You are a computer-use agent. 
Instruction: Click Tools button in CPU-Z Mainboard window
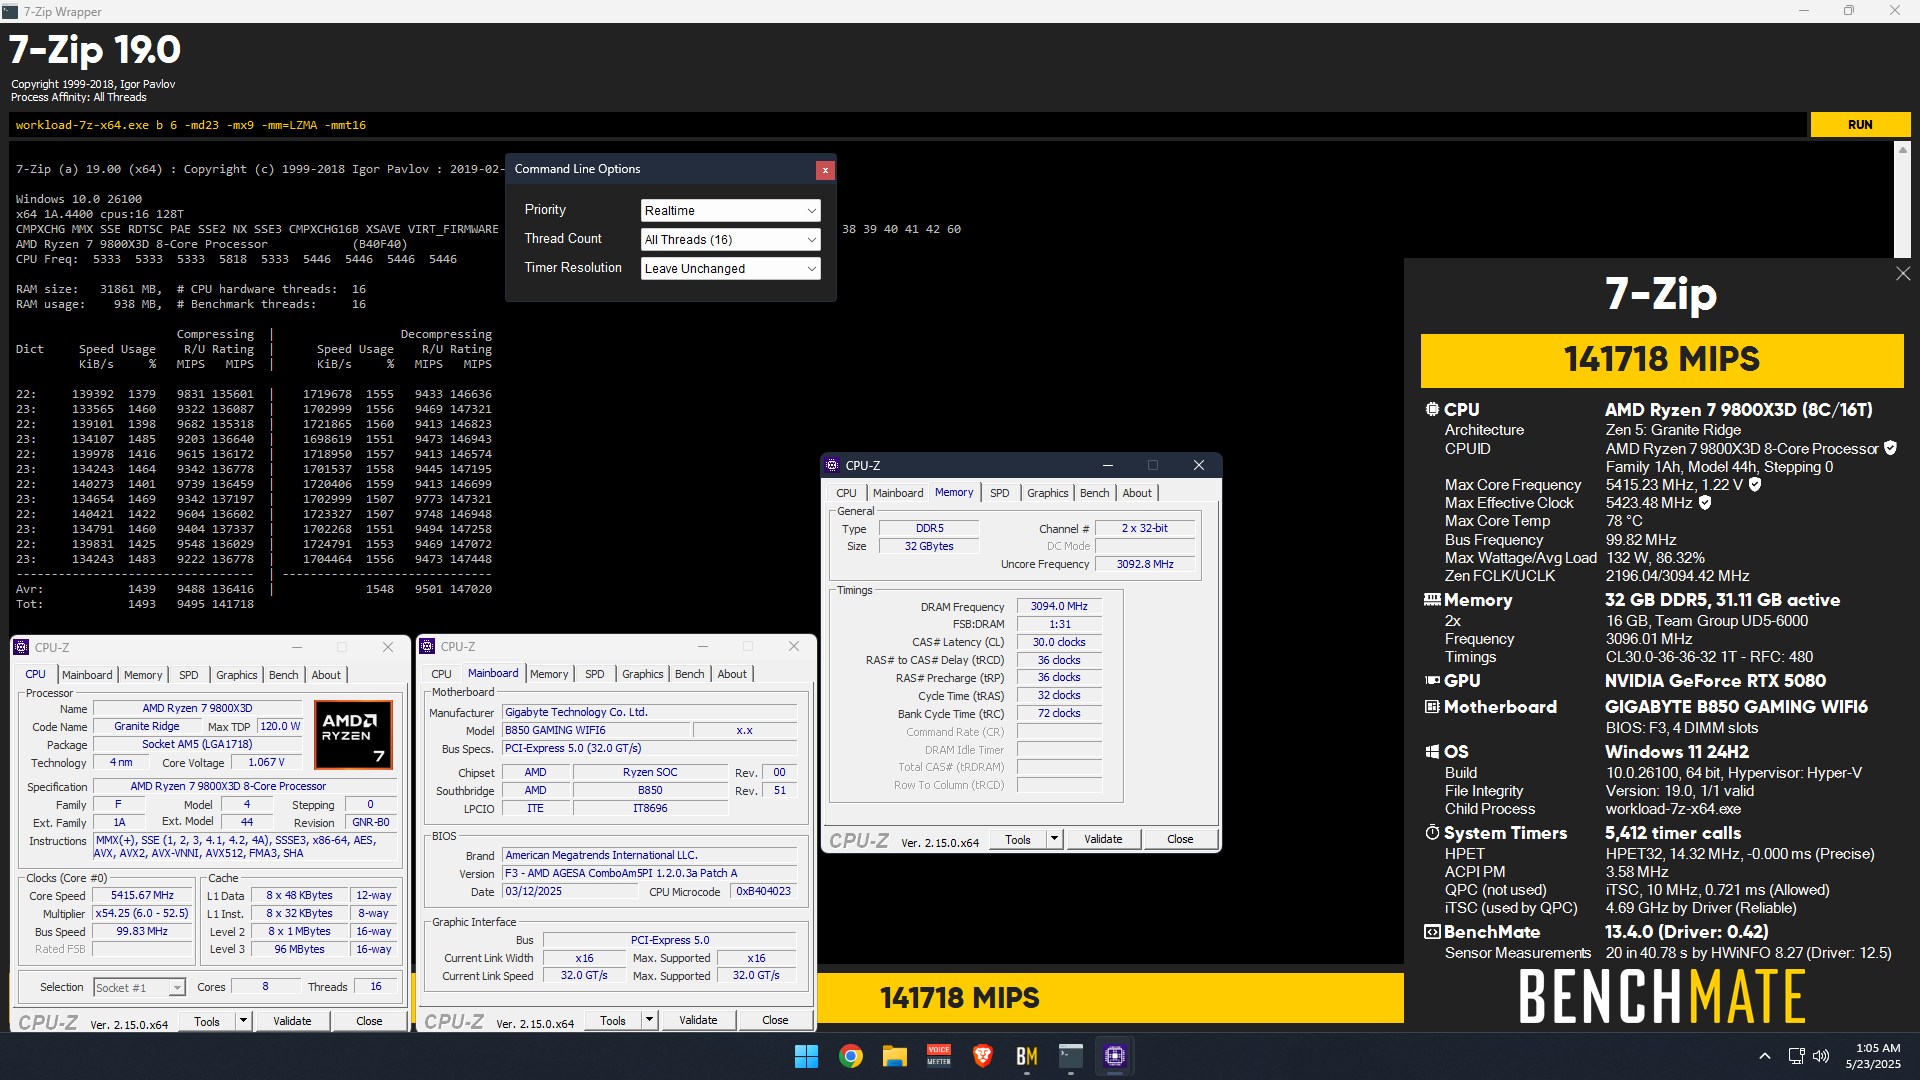point(613,1021)
